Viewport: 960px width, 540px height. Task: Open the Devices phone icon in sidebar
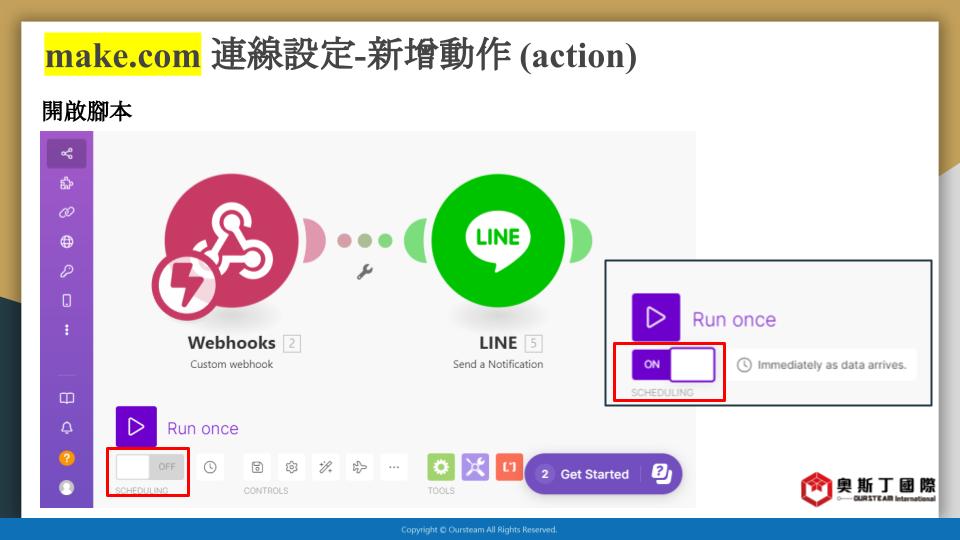[x=67, y=301]
